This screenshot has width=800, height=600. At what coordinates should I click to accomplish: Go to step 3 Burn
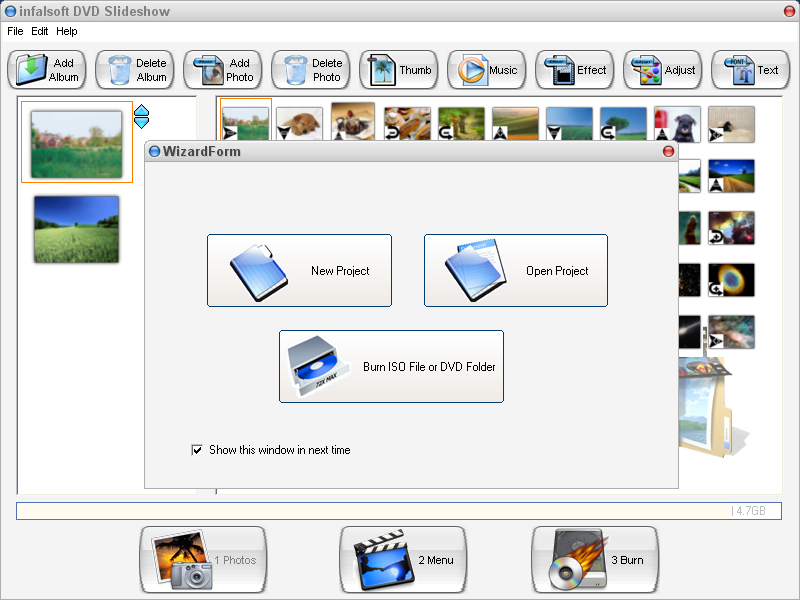point(595,560)
